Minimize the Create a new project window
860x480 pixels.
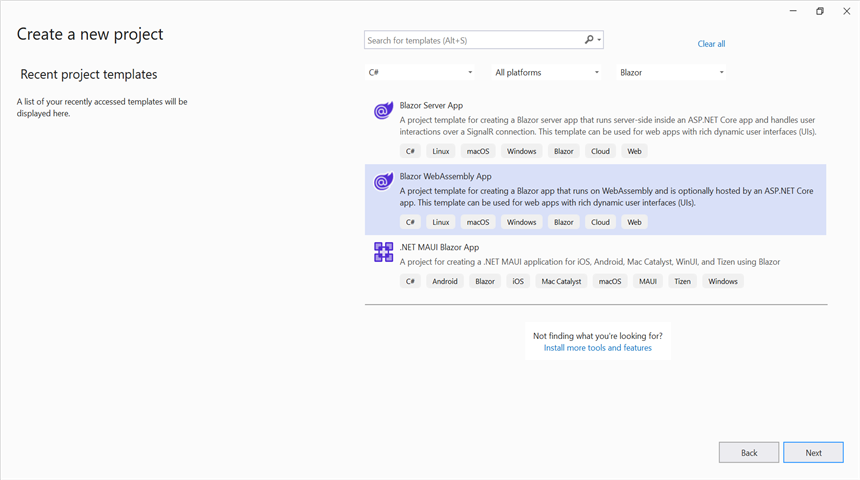793,11
